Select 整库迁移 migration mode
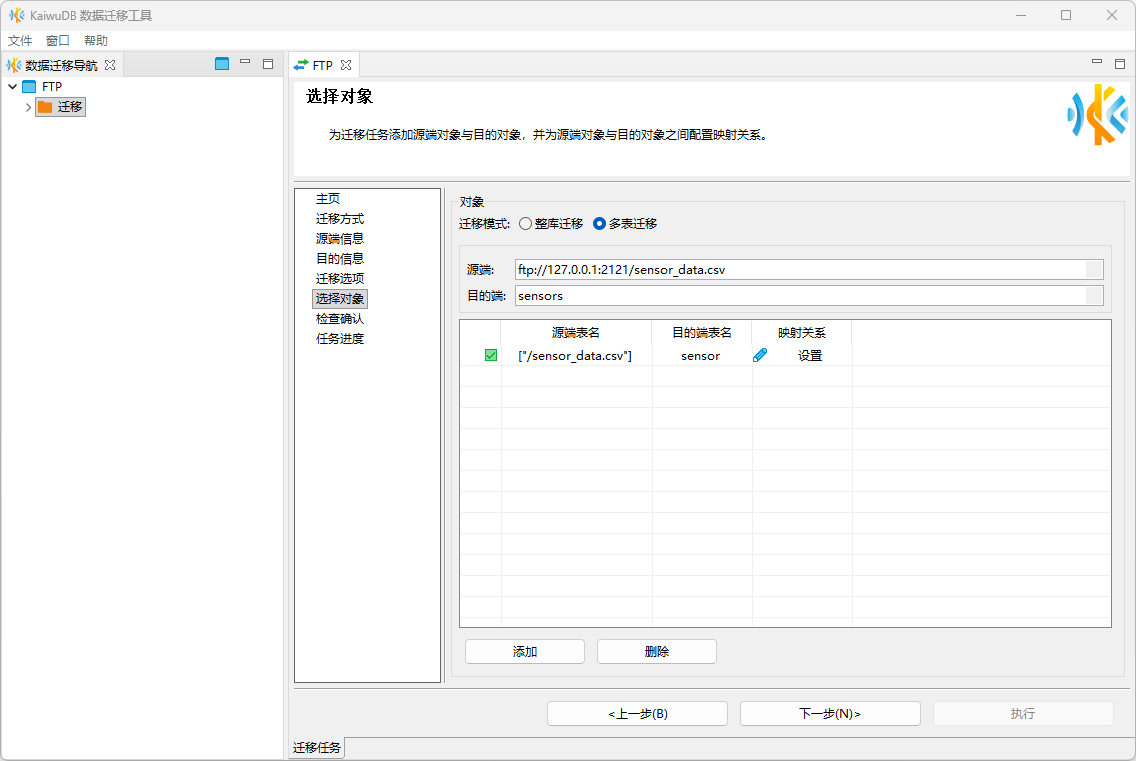 click(x=526, y=224)
